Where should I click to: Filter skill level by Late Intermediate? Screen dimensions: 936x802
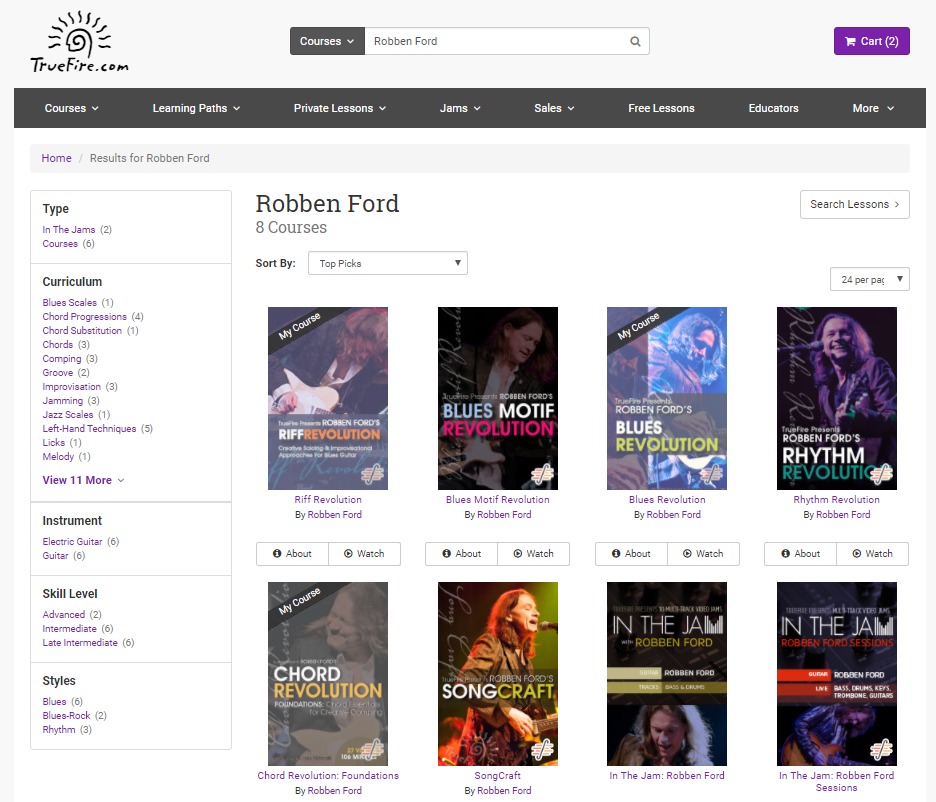(x=80, y=643)
